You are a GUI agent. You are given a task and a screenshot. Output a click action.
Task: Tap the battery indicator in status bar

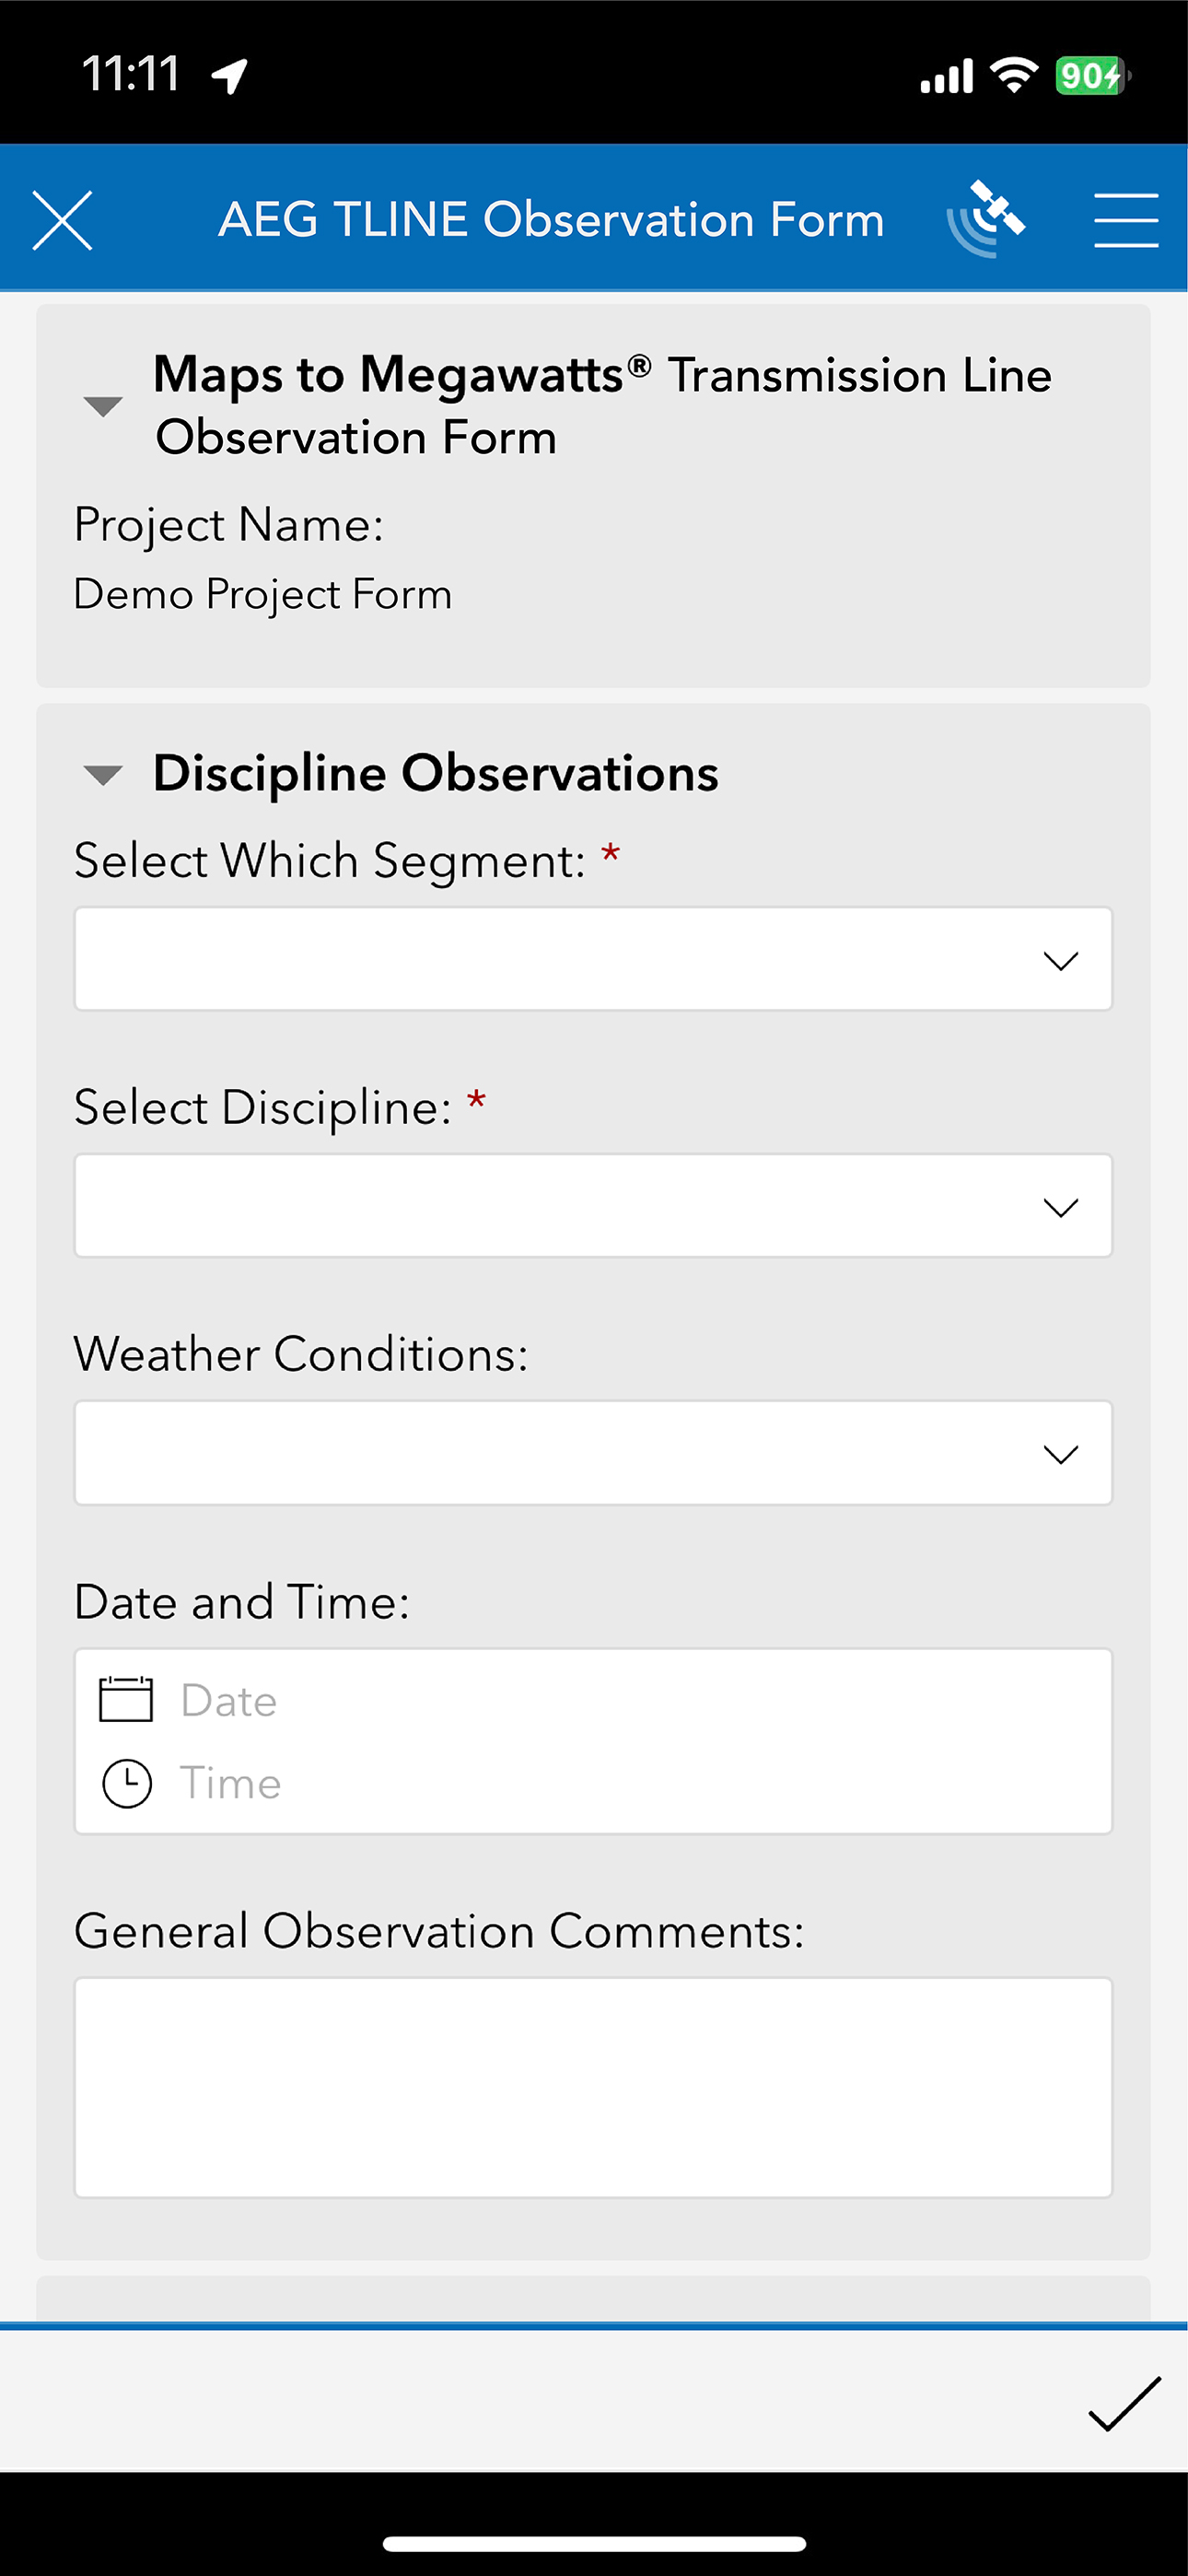tap(1093, 75)
